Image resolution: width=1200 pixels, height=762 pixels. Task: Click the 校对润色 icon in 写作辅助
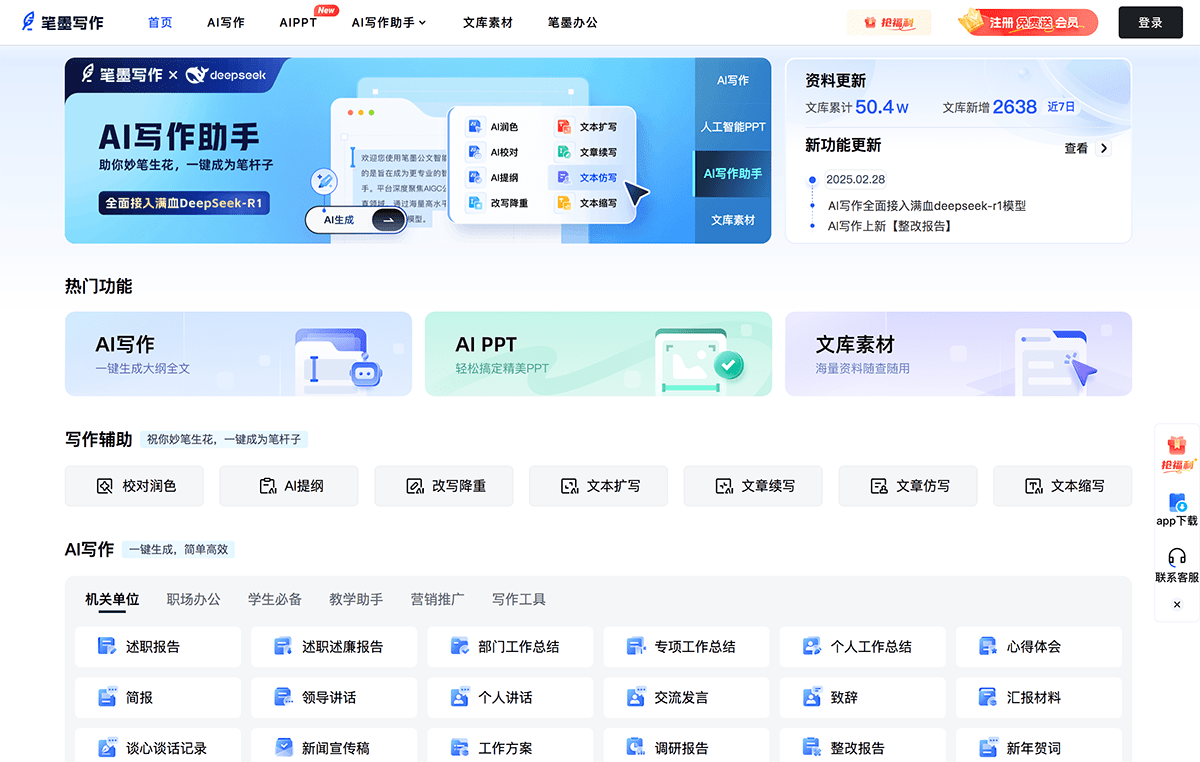click(105, 486)
